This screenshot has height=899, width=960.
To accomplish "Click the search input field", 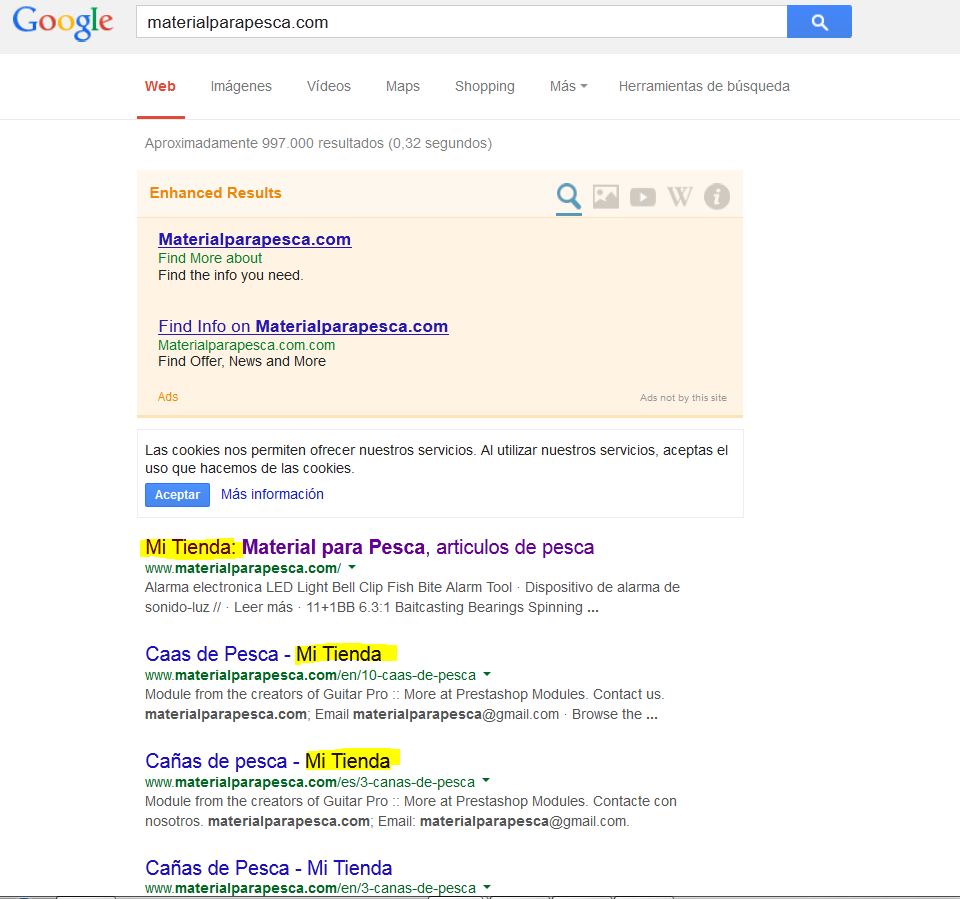I will tap(461, 22).
